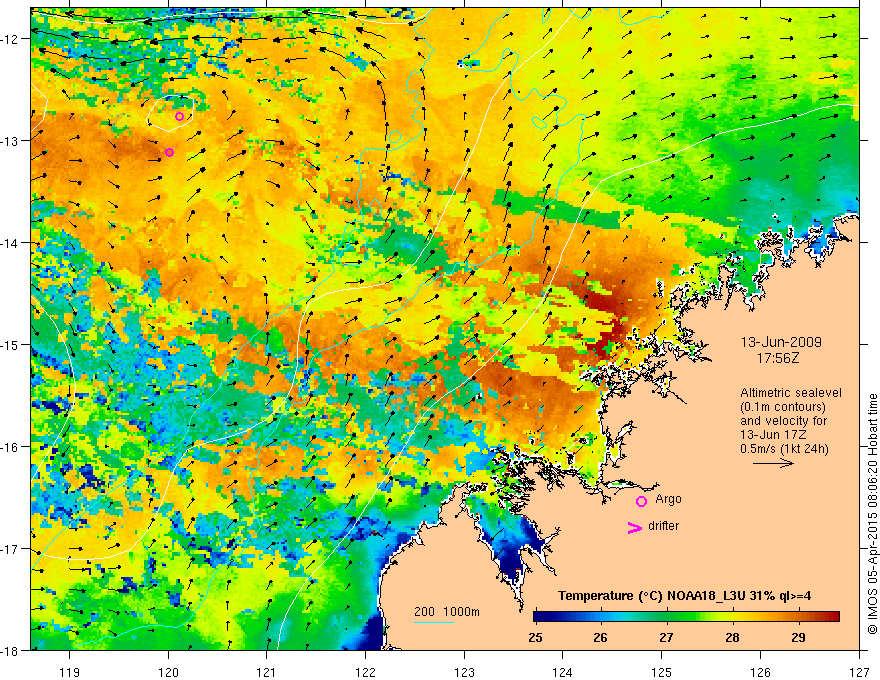Click the latitude axis label '-15'
Viewport: 880px width, 680px height.
click(x=11, y=345)
